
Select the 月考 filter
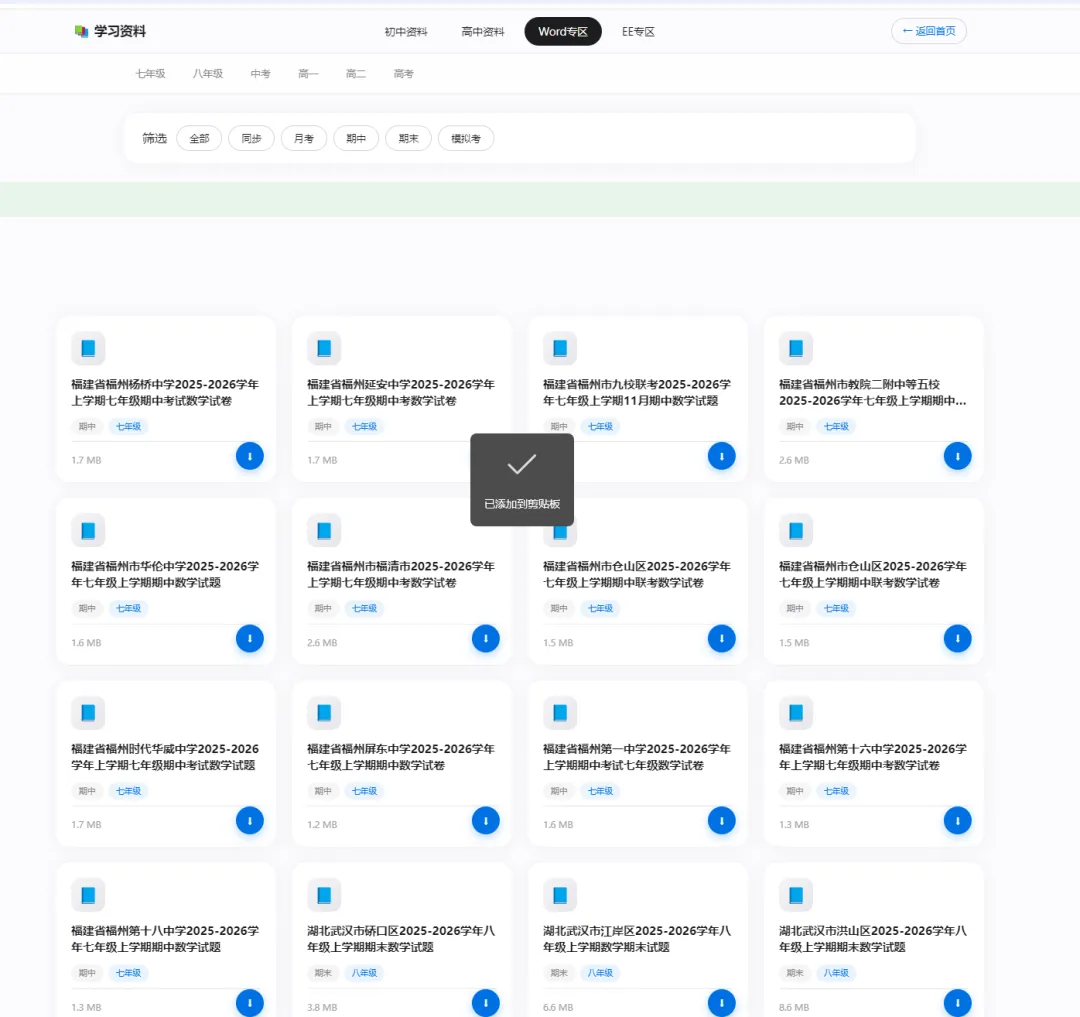tap(304, 138)
